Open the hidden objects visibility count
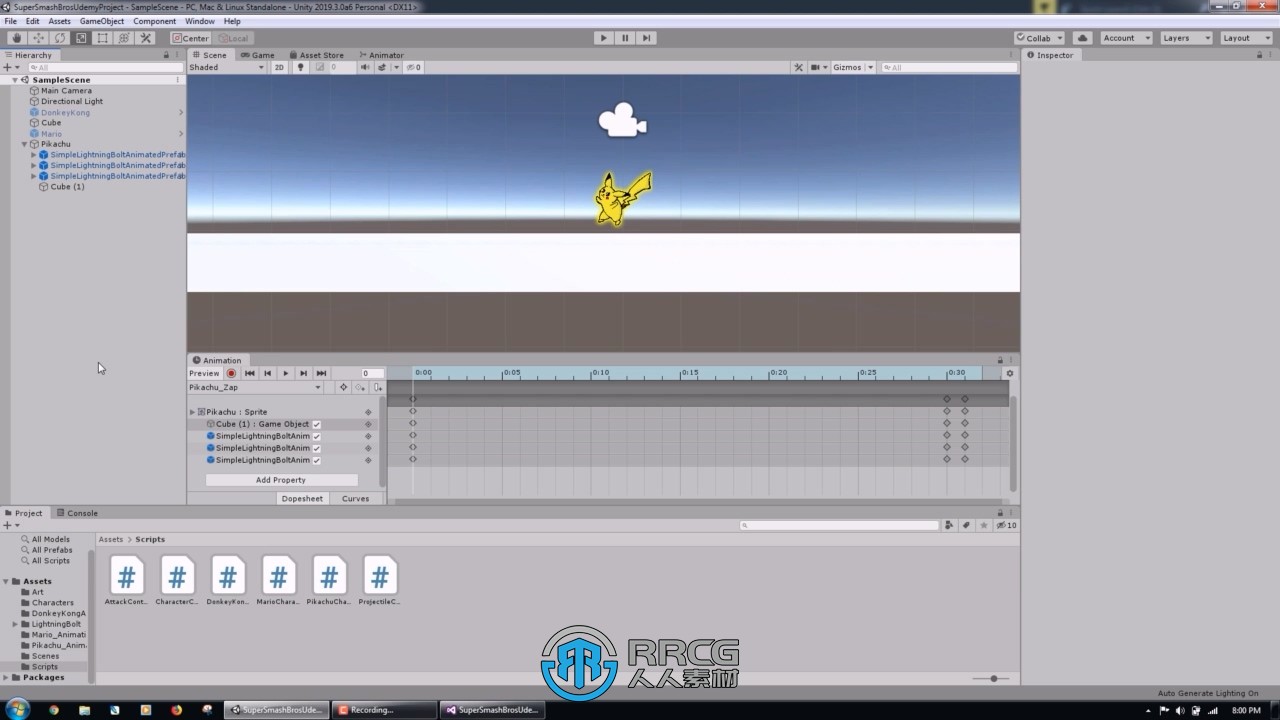The width and height of the screenshot is (1280, 720). (414, 67)
